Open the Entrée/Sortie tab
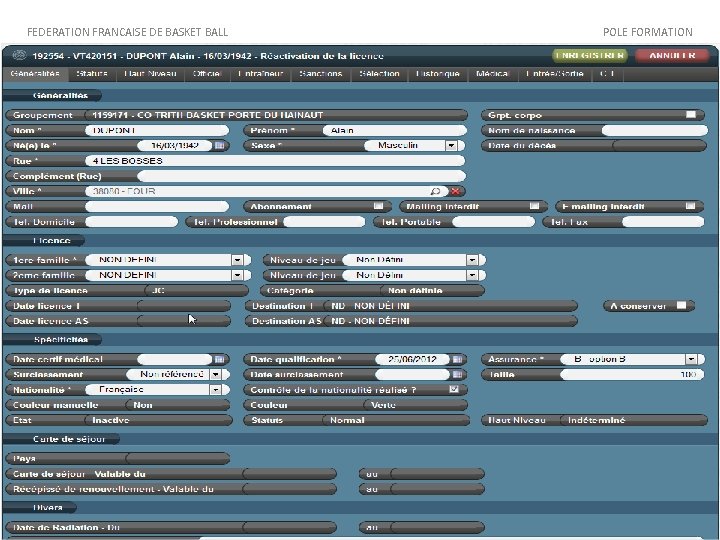 (555, 73)
